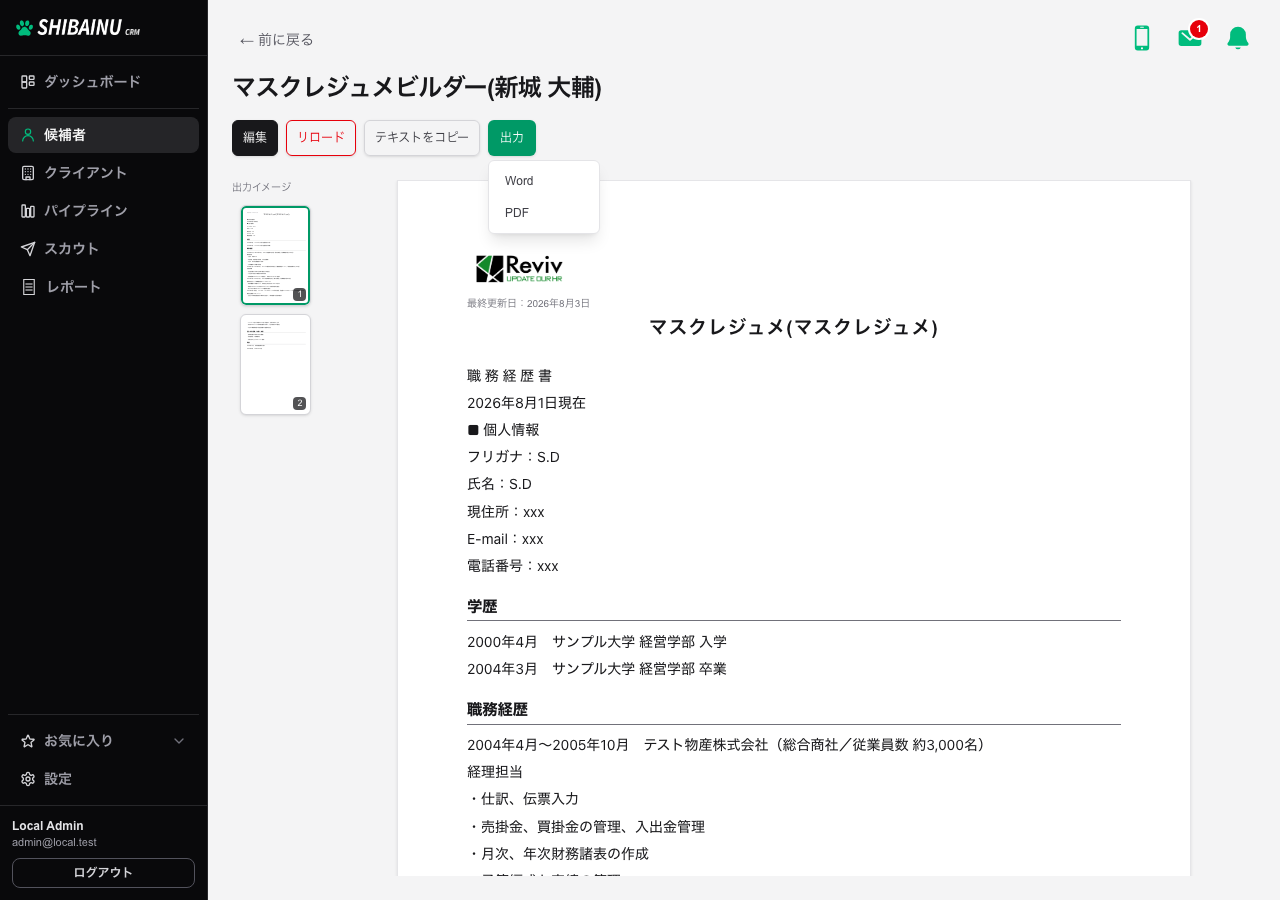Screen dimensions: 1280x900
Task: Open the mail inbox with badge
Action: tap(1190, 37)
